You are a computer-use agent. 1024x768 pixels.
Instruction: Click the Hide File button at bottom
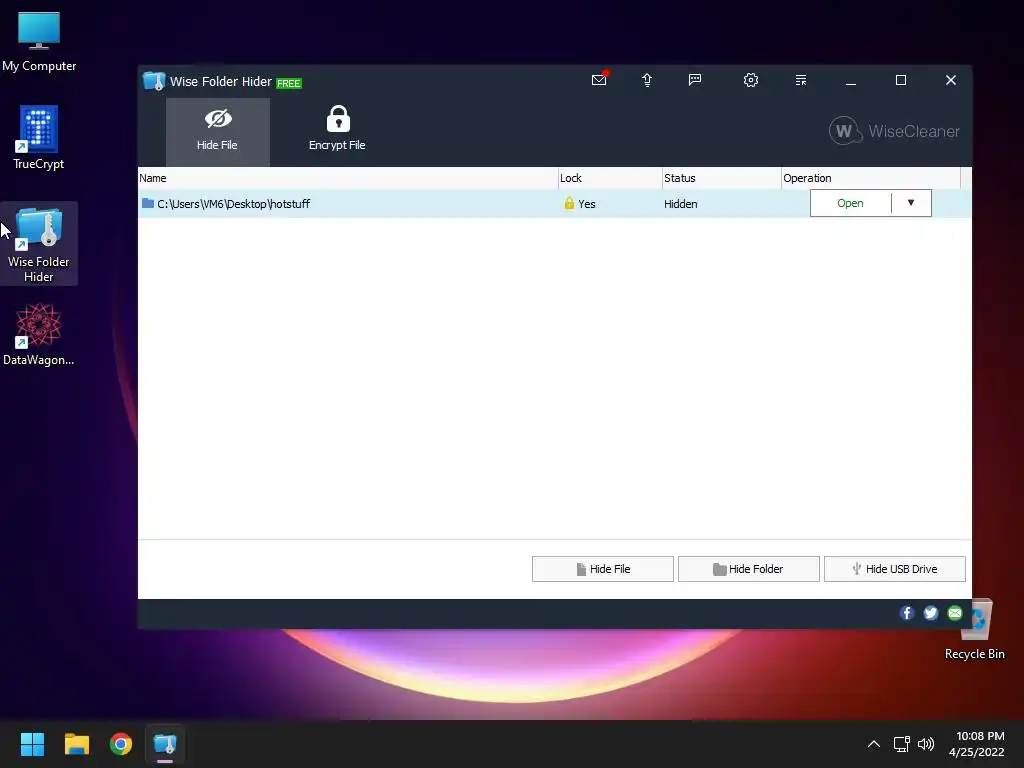tap(602, 569)
